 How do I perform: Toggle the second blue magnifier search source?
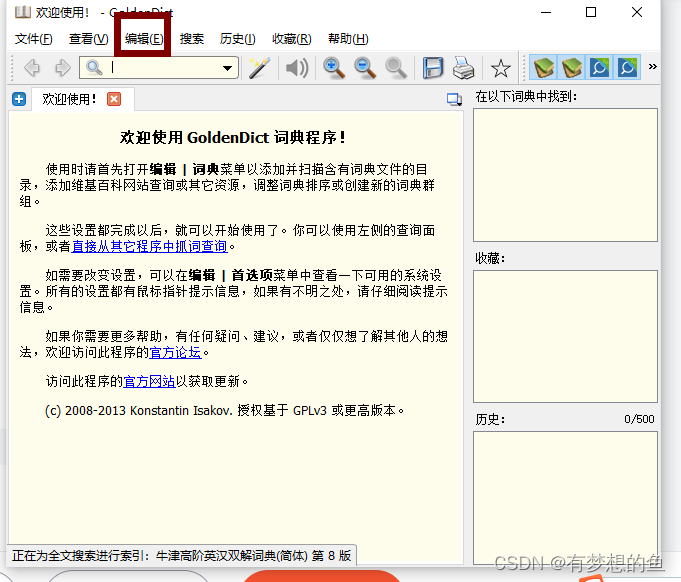pyautogui.click(x=627, y=67)
